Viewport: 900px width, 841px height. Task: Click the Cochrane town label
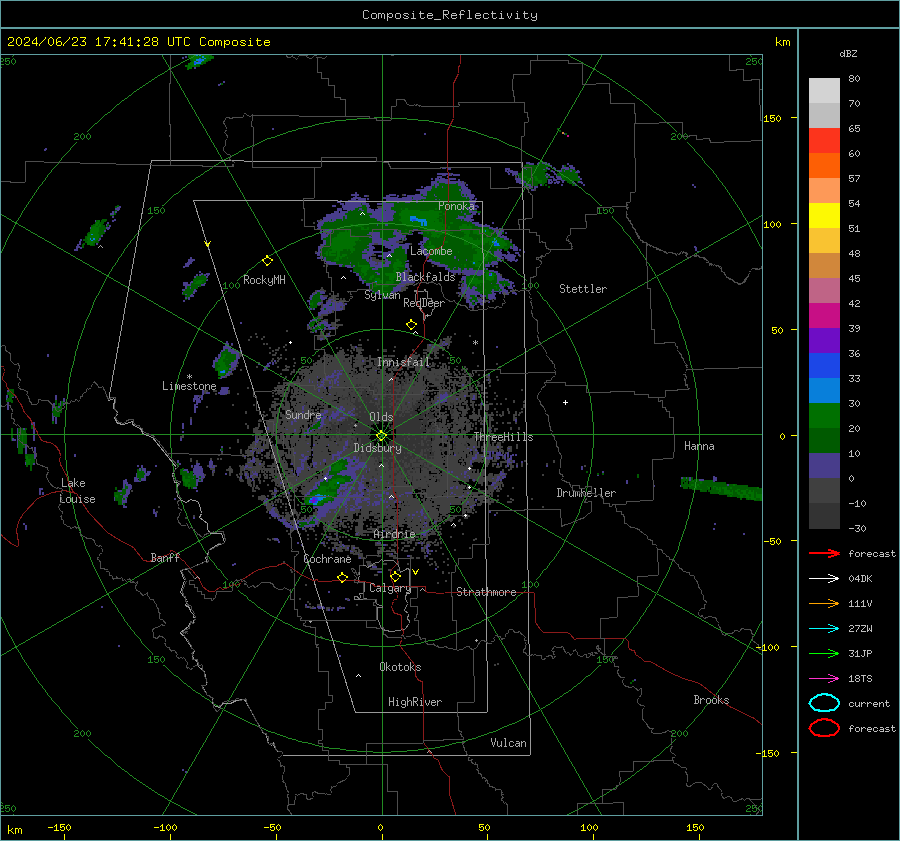[x=327, y=559]
